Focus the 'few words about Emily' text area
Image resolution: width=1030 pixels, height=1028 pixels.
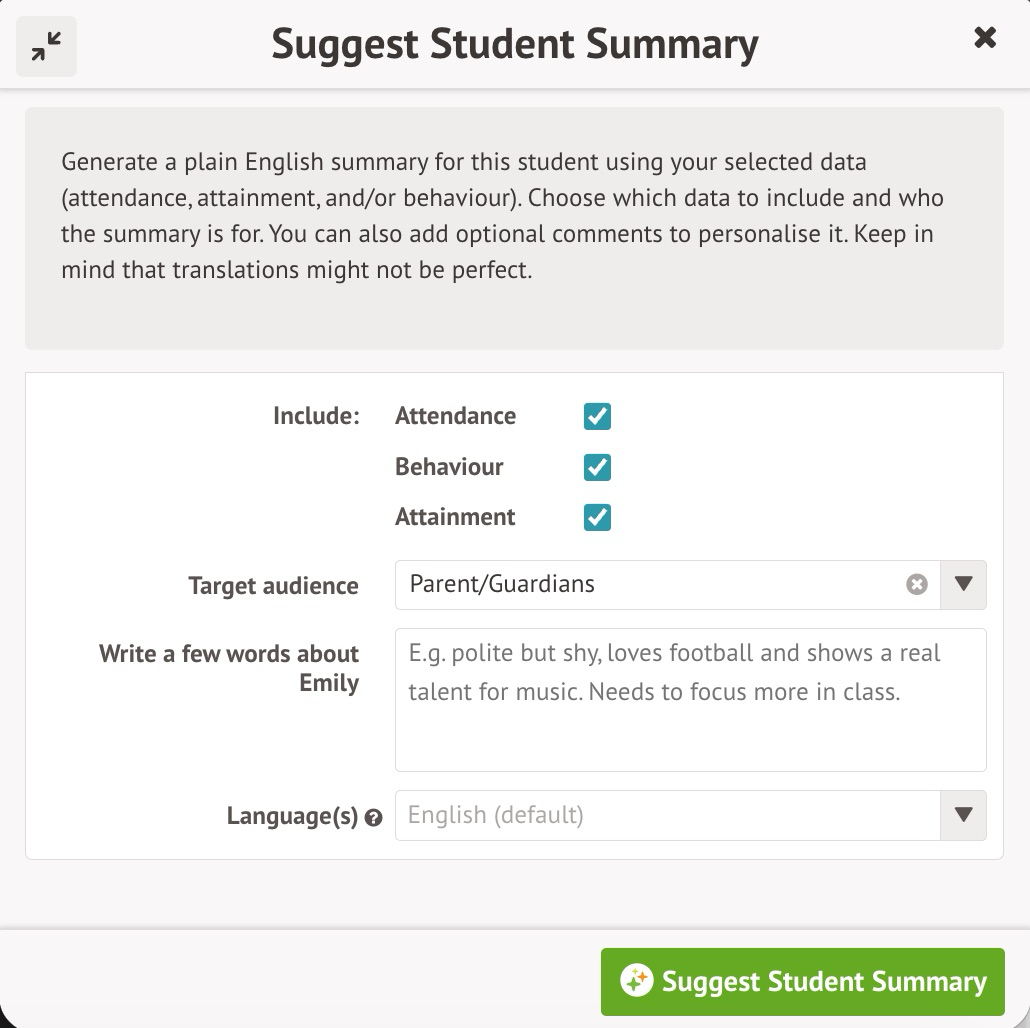point(690,700)
